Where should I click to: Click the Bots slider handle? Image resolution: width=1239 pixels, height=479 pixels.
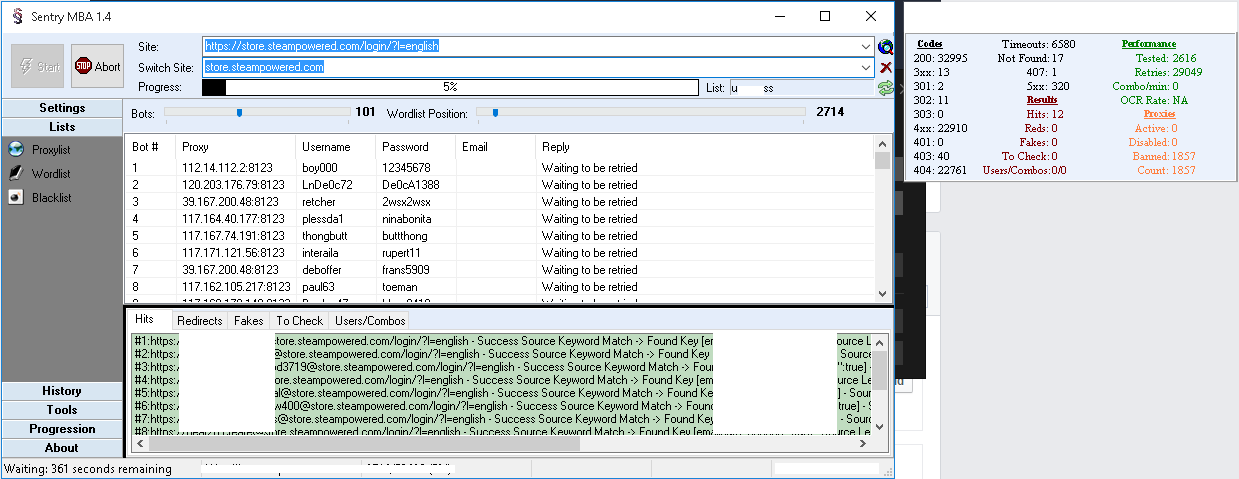pos(239,113)
